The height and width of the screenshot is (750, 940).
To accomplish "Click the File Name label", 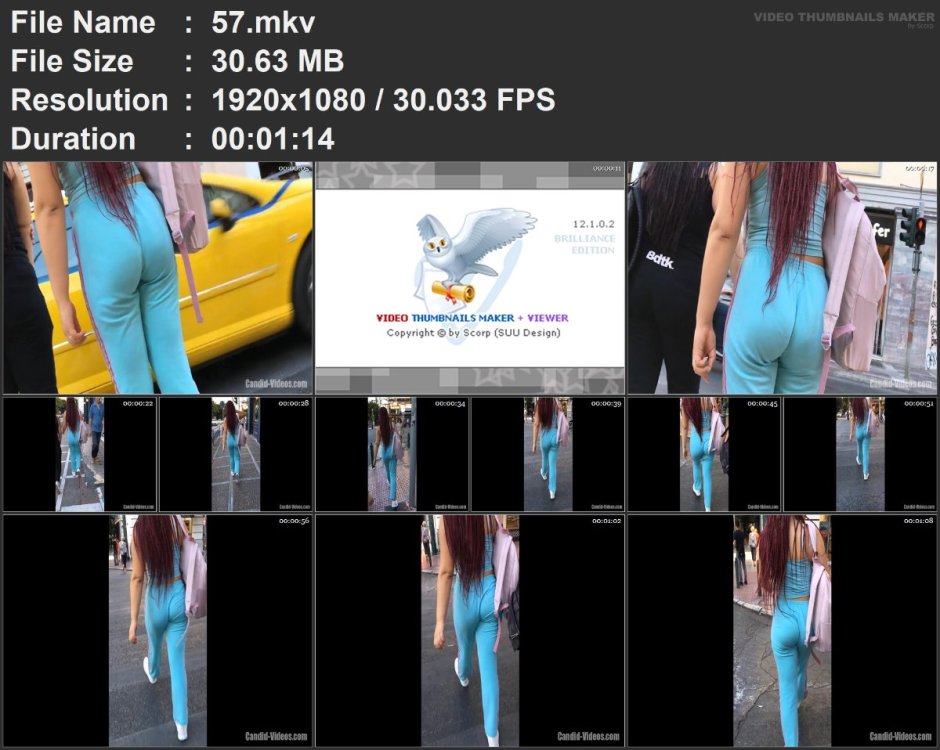I will [x=83, y=23].
